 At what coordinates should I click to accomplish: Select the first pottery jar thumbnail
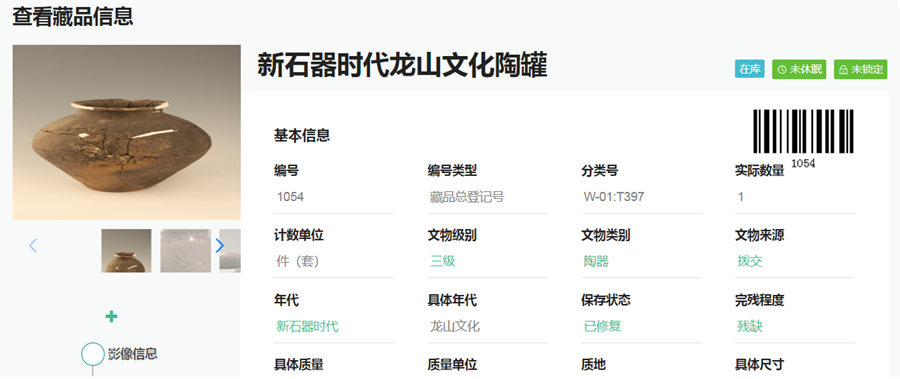[x=126, y=251]
